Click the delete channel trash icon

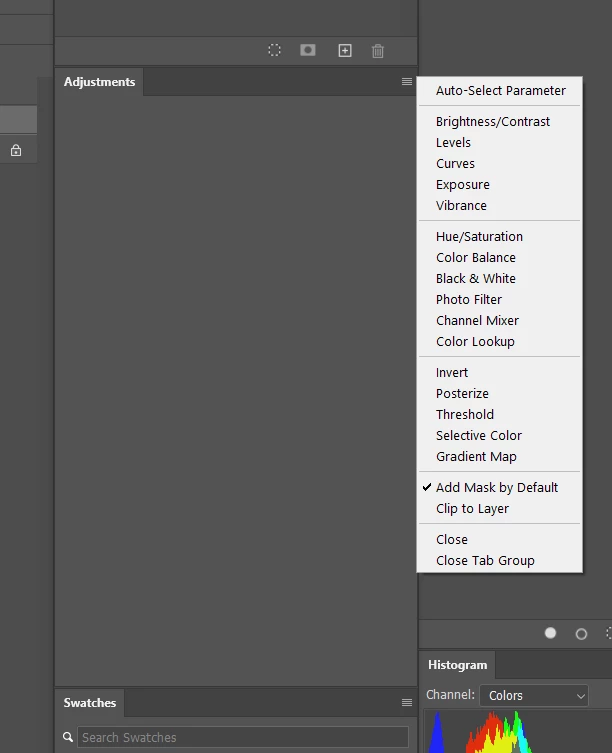pyautogui.click(x=378, y=50)
